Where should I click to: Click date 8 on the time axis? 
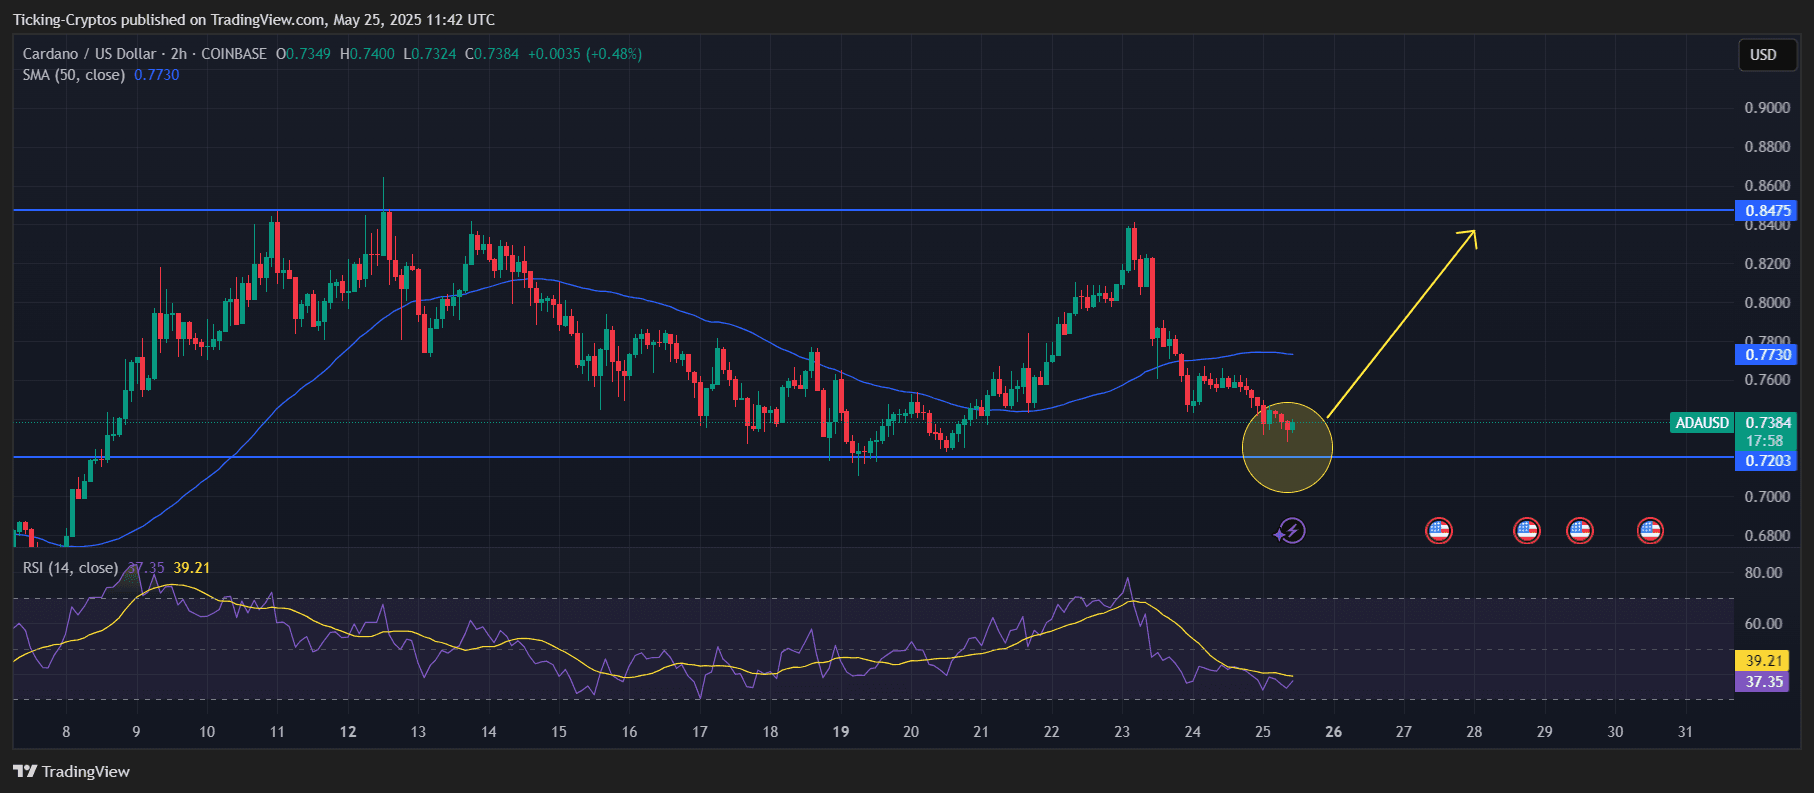pos(66,732)
